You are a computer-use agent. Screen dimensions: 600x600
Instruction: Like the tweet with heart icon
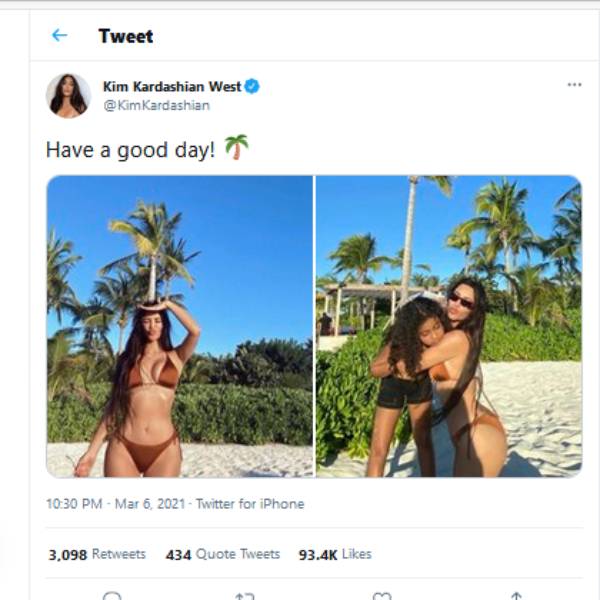pos(381,596)
